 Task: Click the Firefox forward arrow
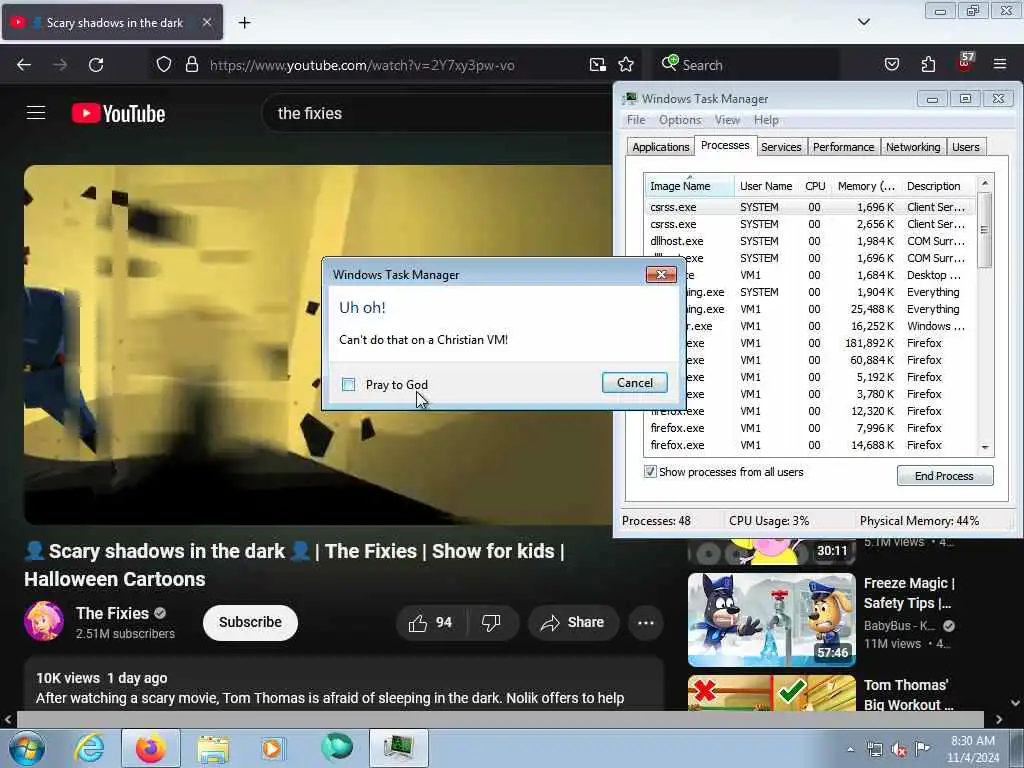click(x=59, y=65)
